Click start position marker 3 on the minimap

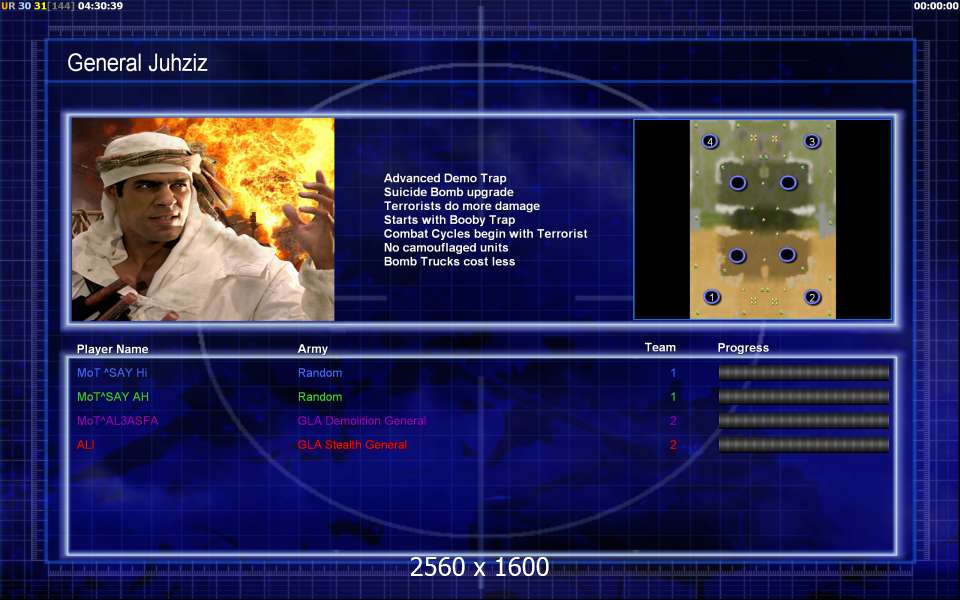coord(812,141)
